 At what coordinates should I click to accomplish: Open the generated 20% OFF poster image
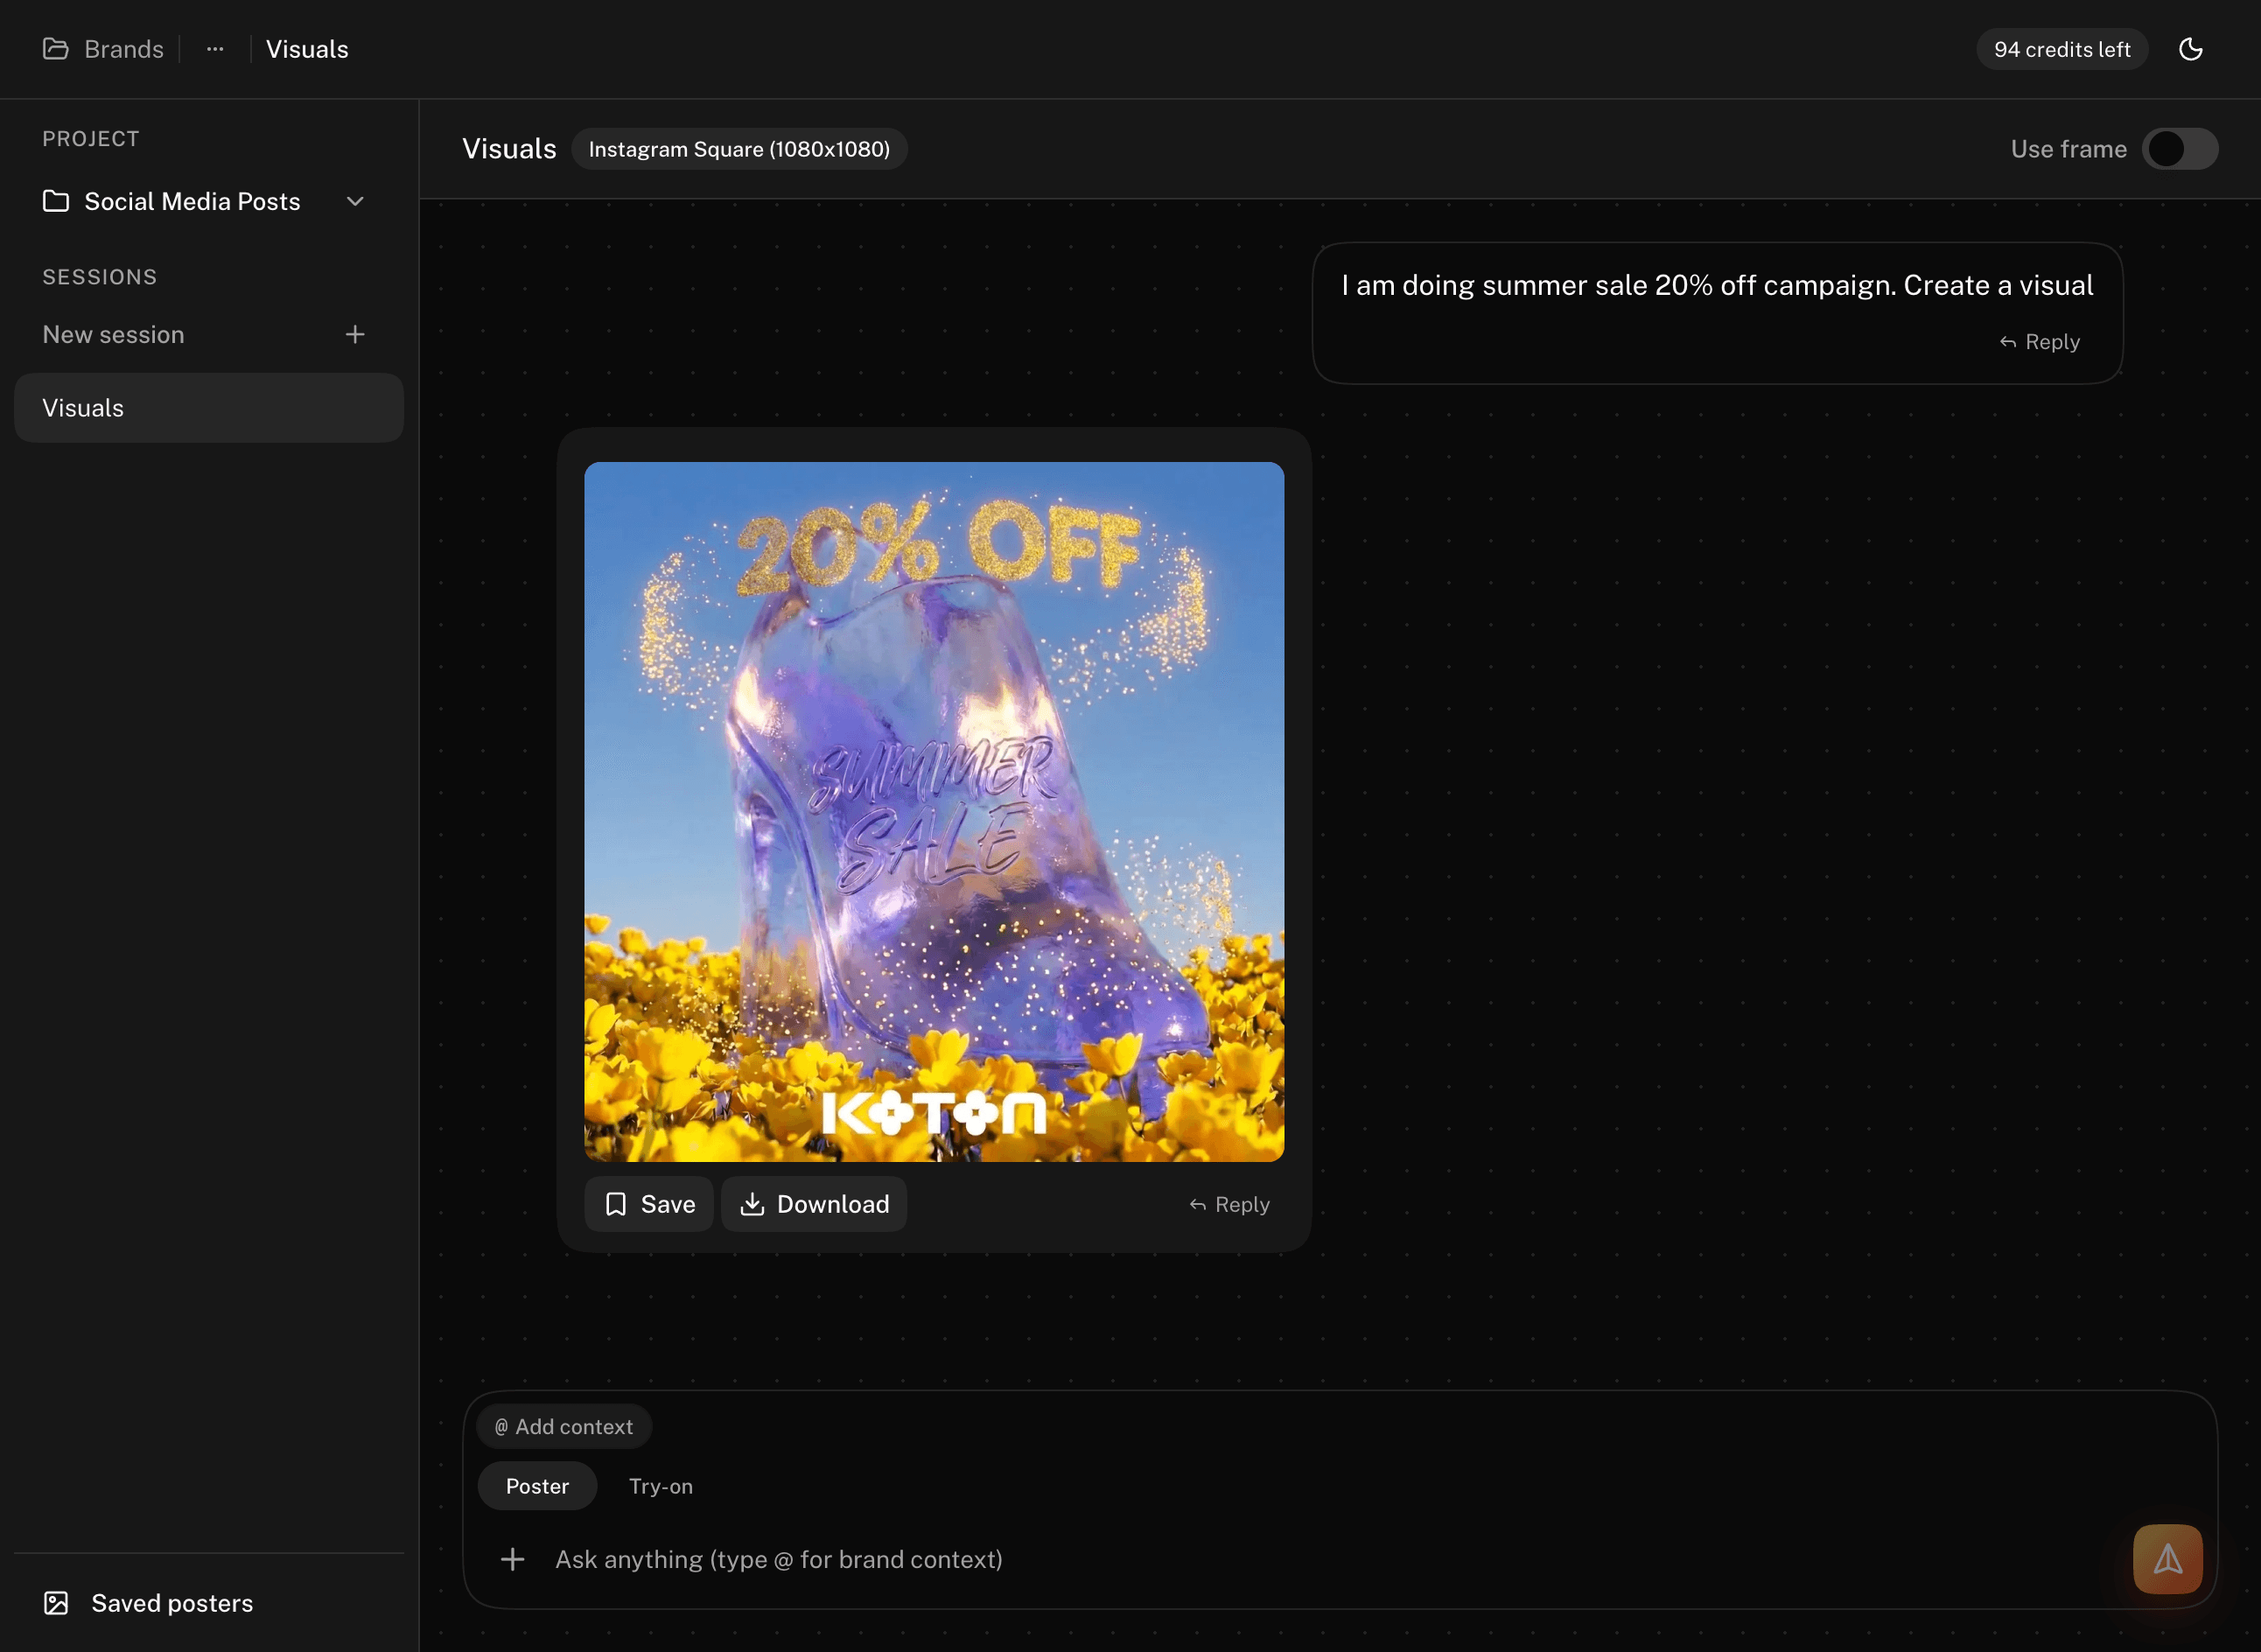coord(933,811)
